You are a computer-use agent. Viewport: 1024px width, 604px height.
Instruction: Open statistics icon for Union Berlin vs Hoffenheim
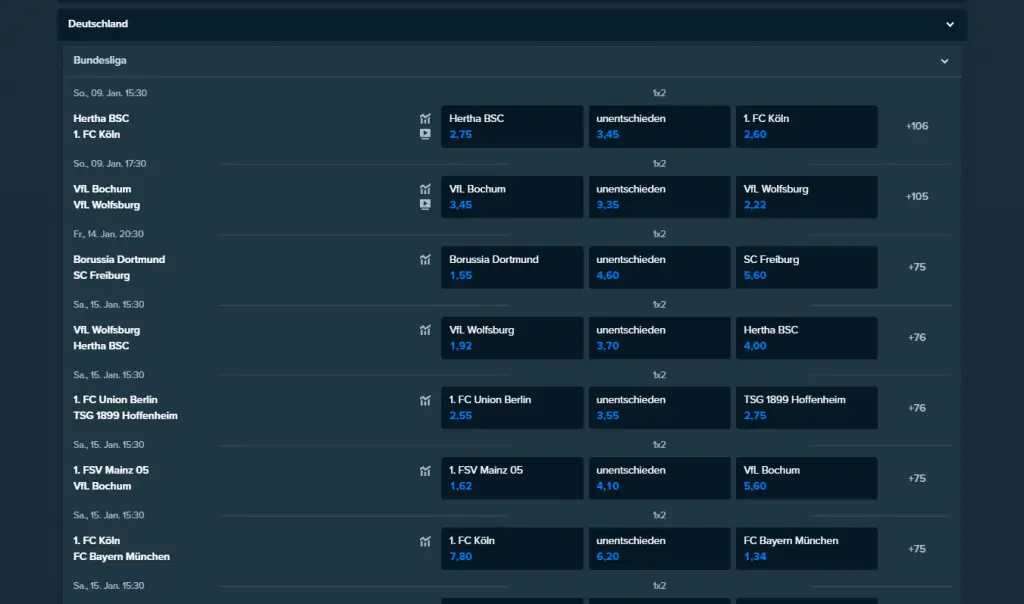[425, 400]
